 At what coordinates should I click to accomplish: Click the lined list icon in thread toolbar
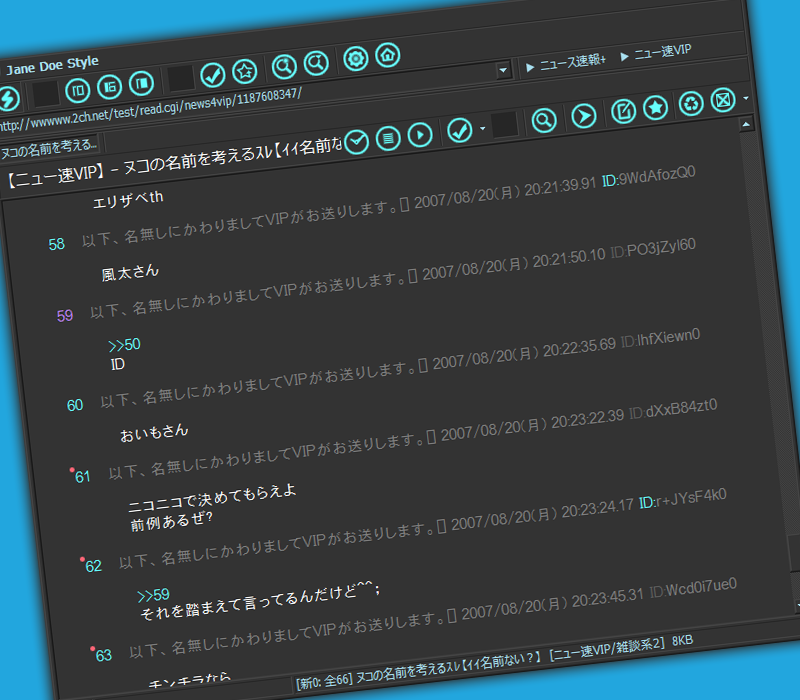click(389, 138)
